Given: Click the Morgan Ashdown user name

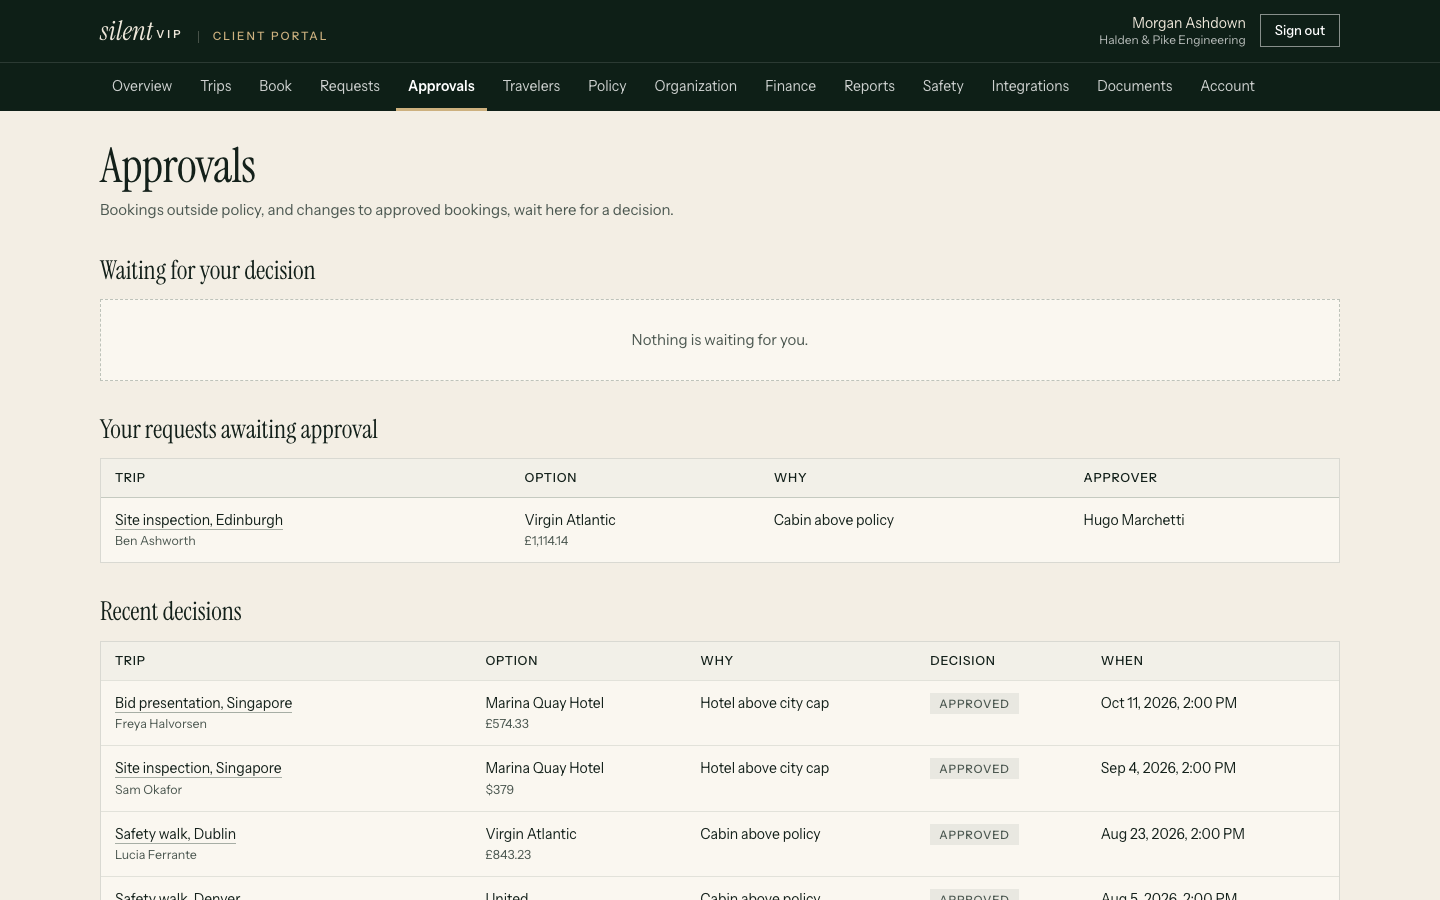Looking at the screenshot, I should click(x=1188, y=23).
